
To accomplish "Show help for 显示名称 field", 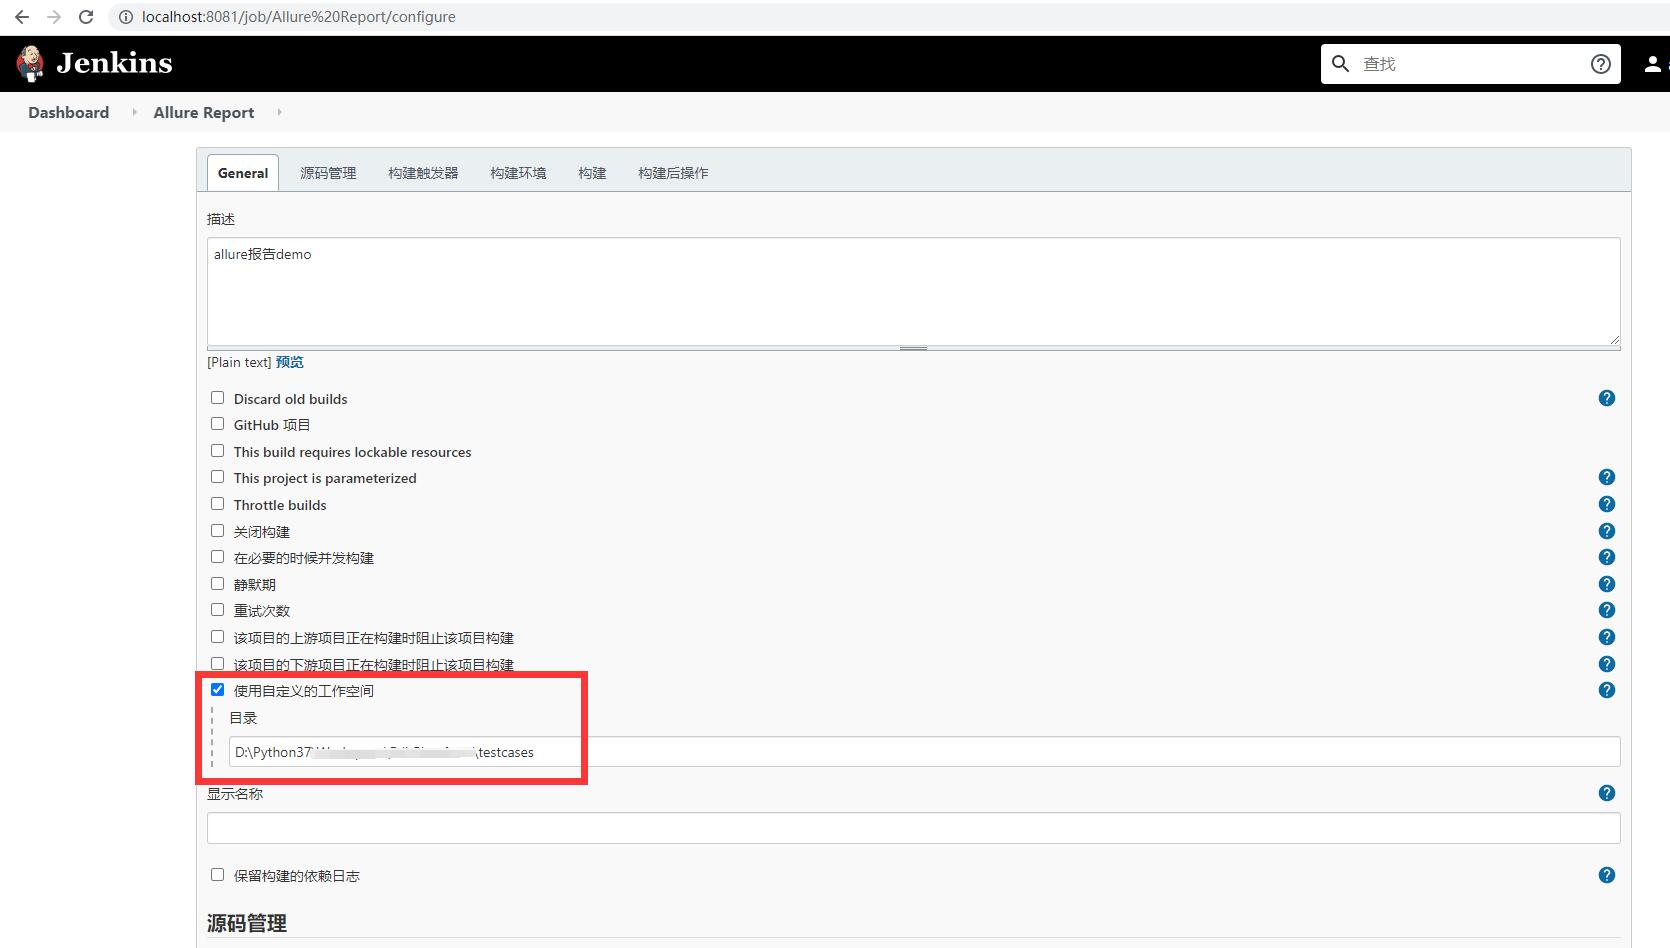I will pyautogui.click(x=1607, y=793).
